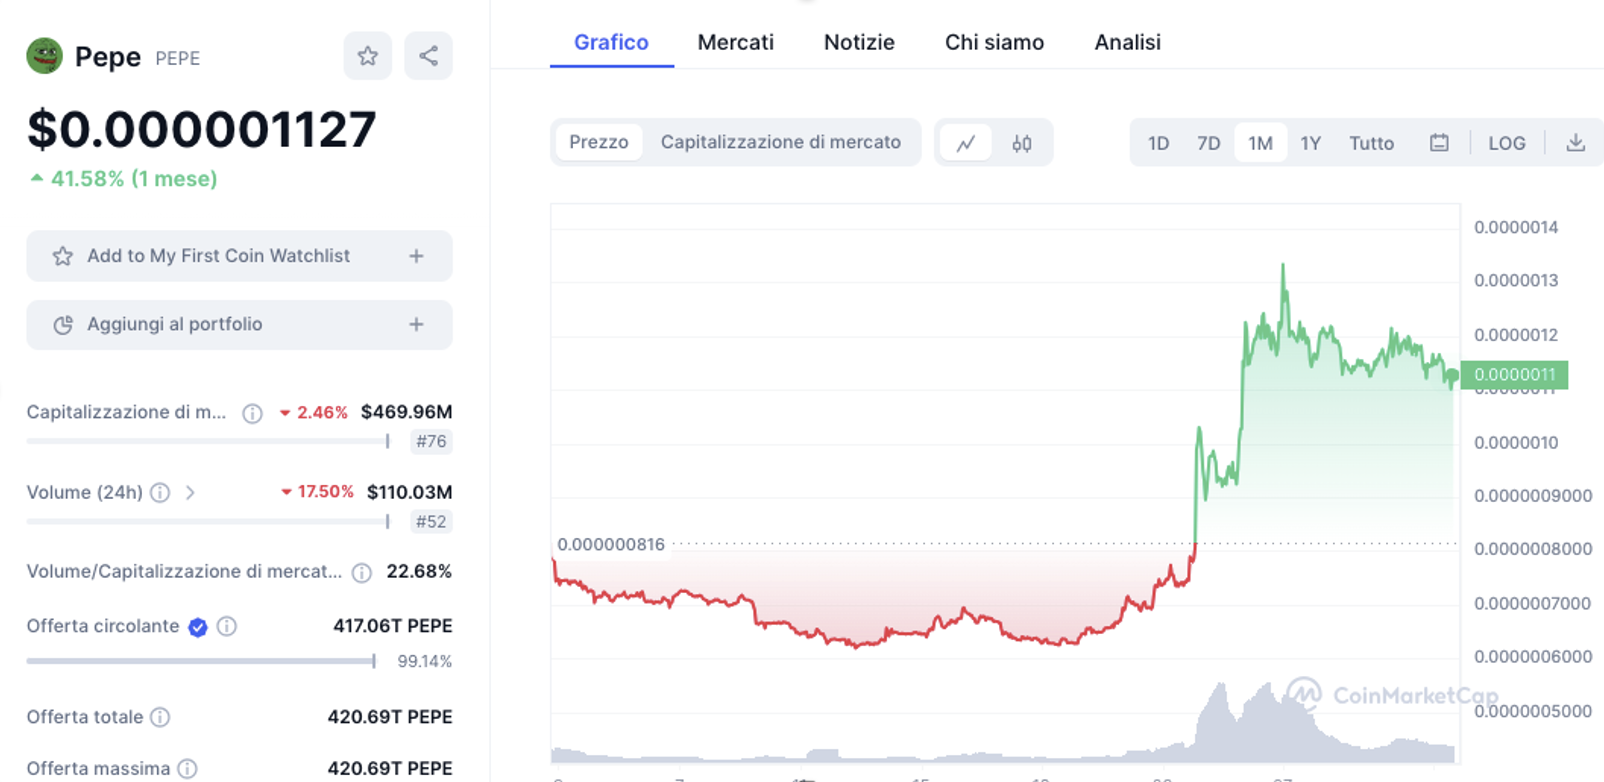This screenshot has width=1604, height=782.
Task: Expand Volume (24h) details chevron
Action: [x=190, y=492]
